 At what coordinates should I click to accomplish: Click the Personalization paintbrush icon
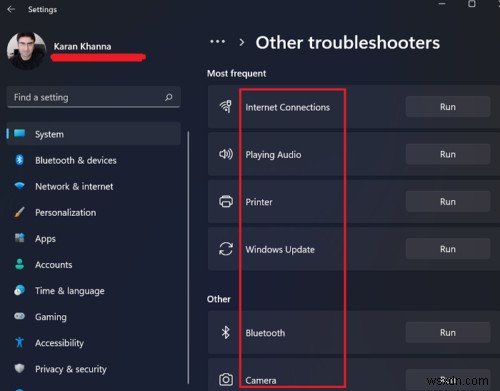[x=20, y=212]
